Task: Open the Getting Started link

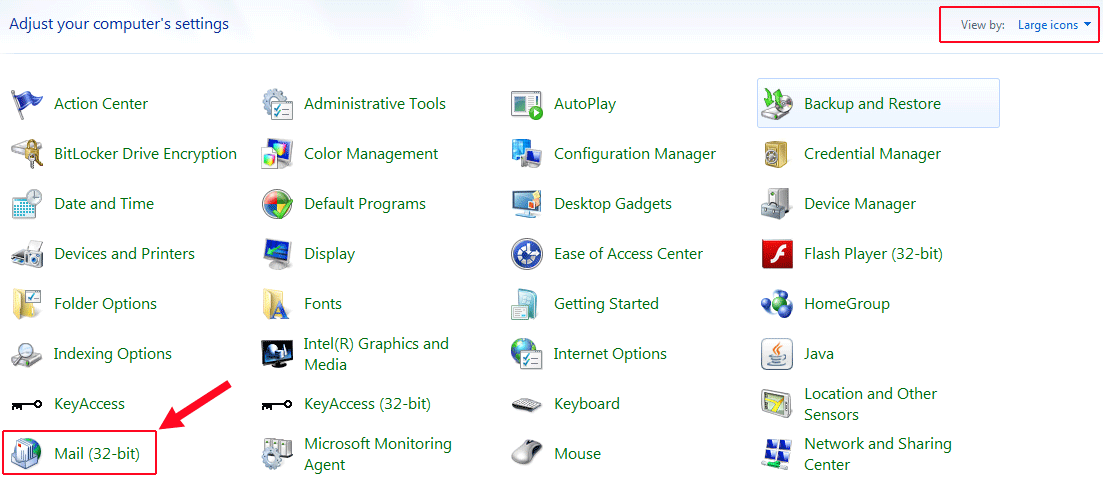Action: 606,304
